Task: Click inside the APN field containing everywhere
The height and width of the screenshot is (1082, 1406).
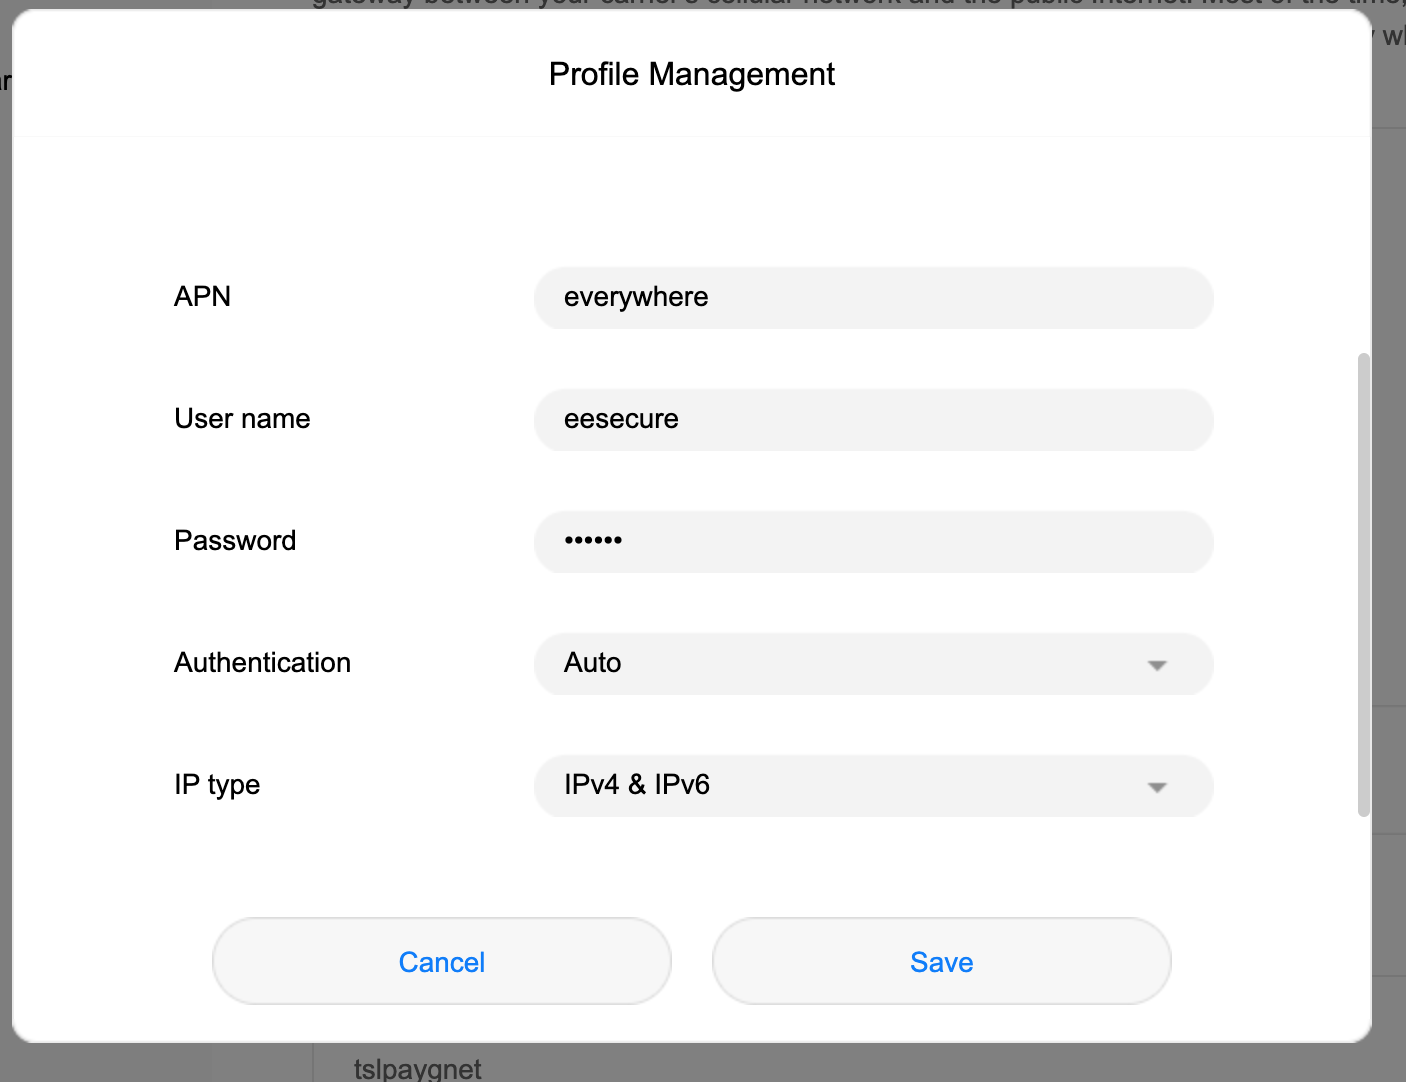Action: [873, 298]
